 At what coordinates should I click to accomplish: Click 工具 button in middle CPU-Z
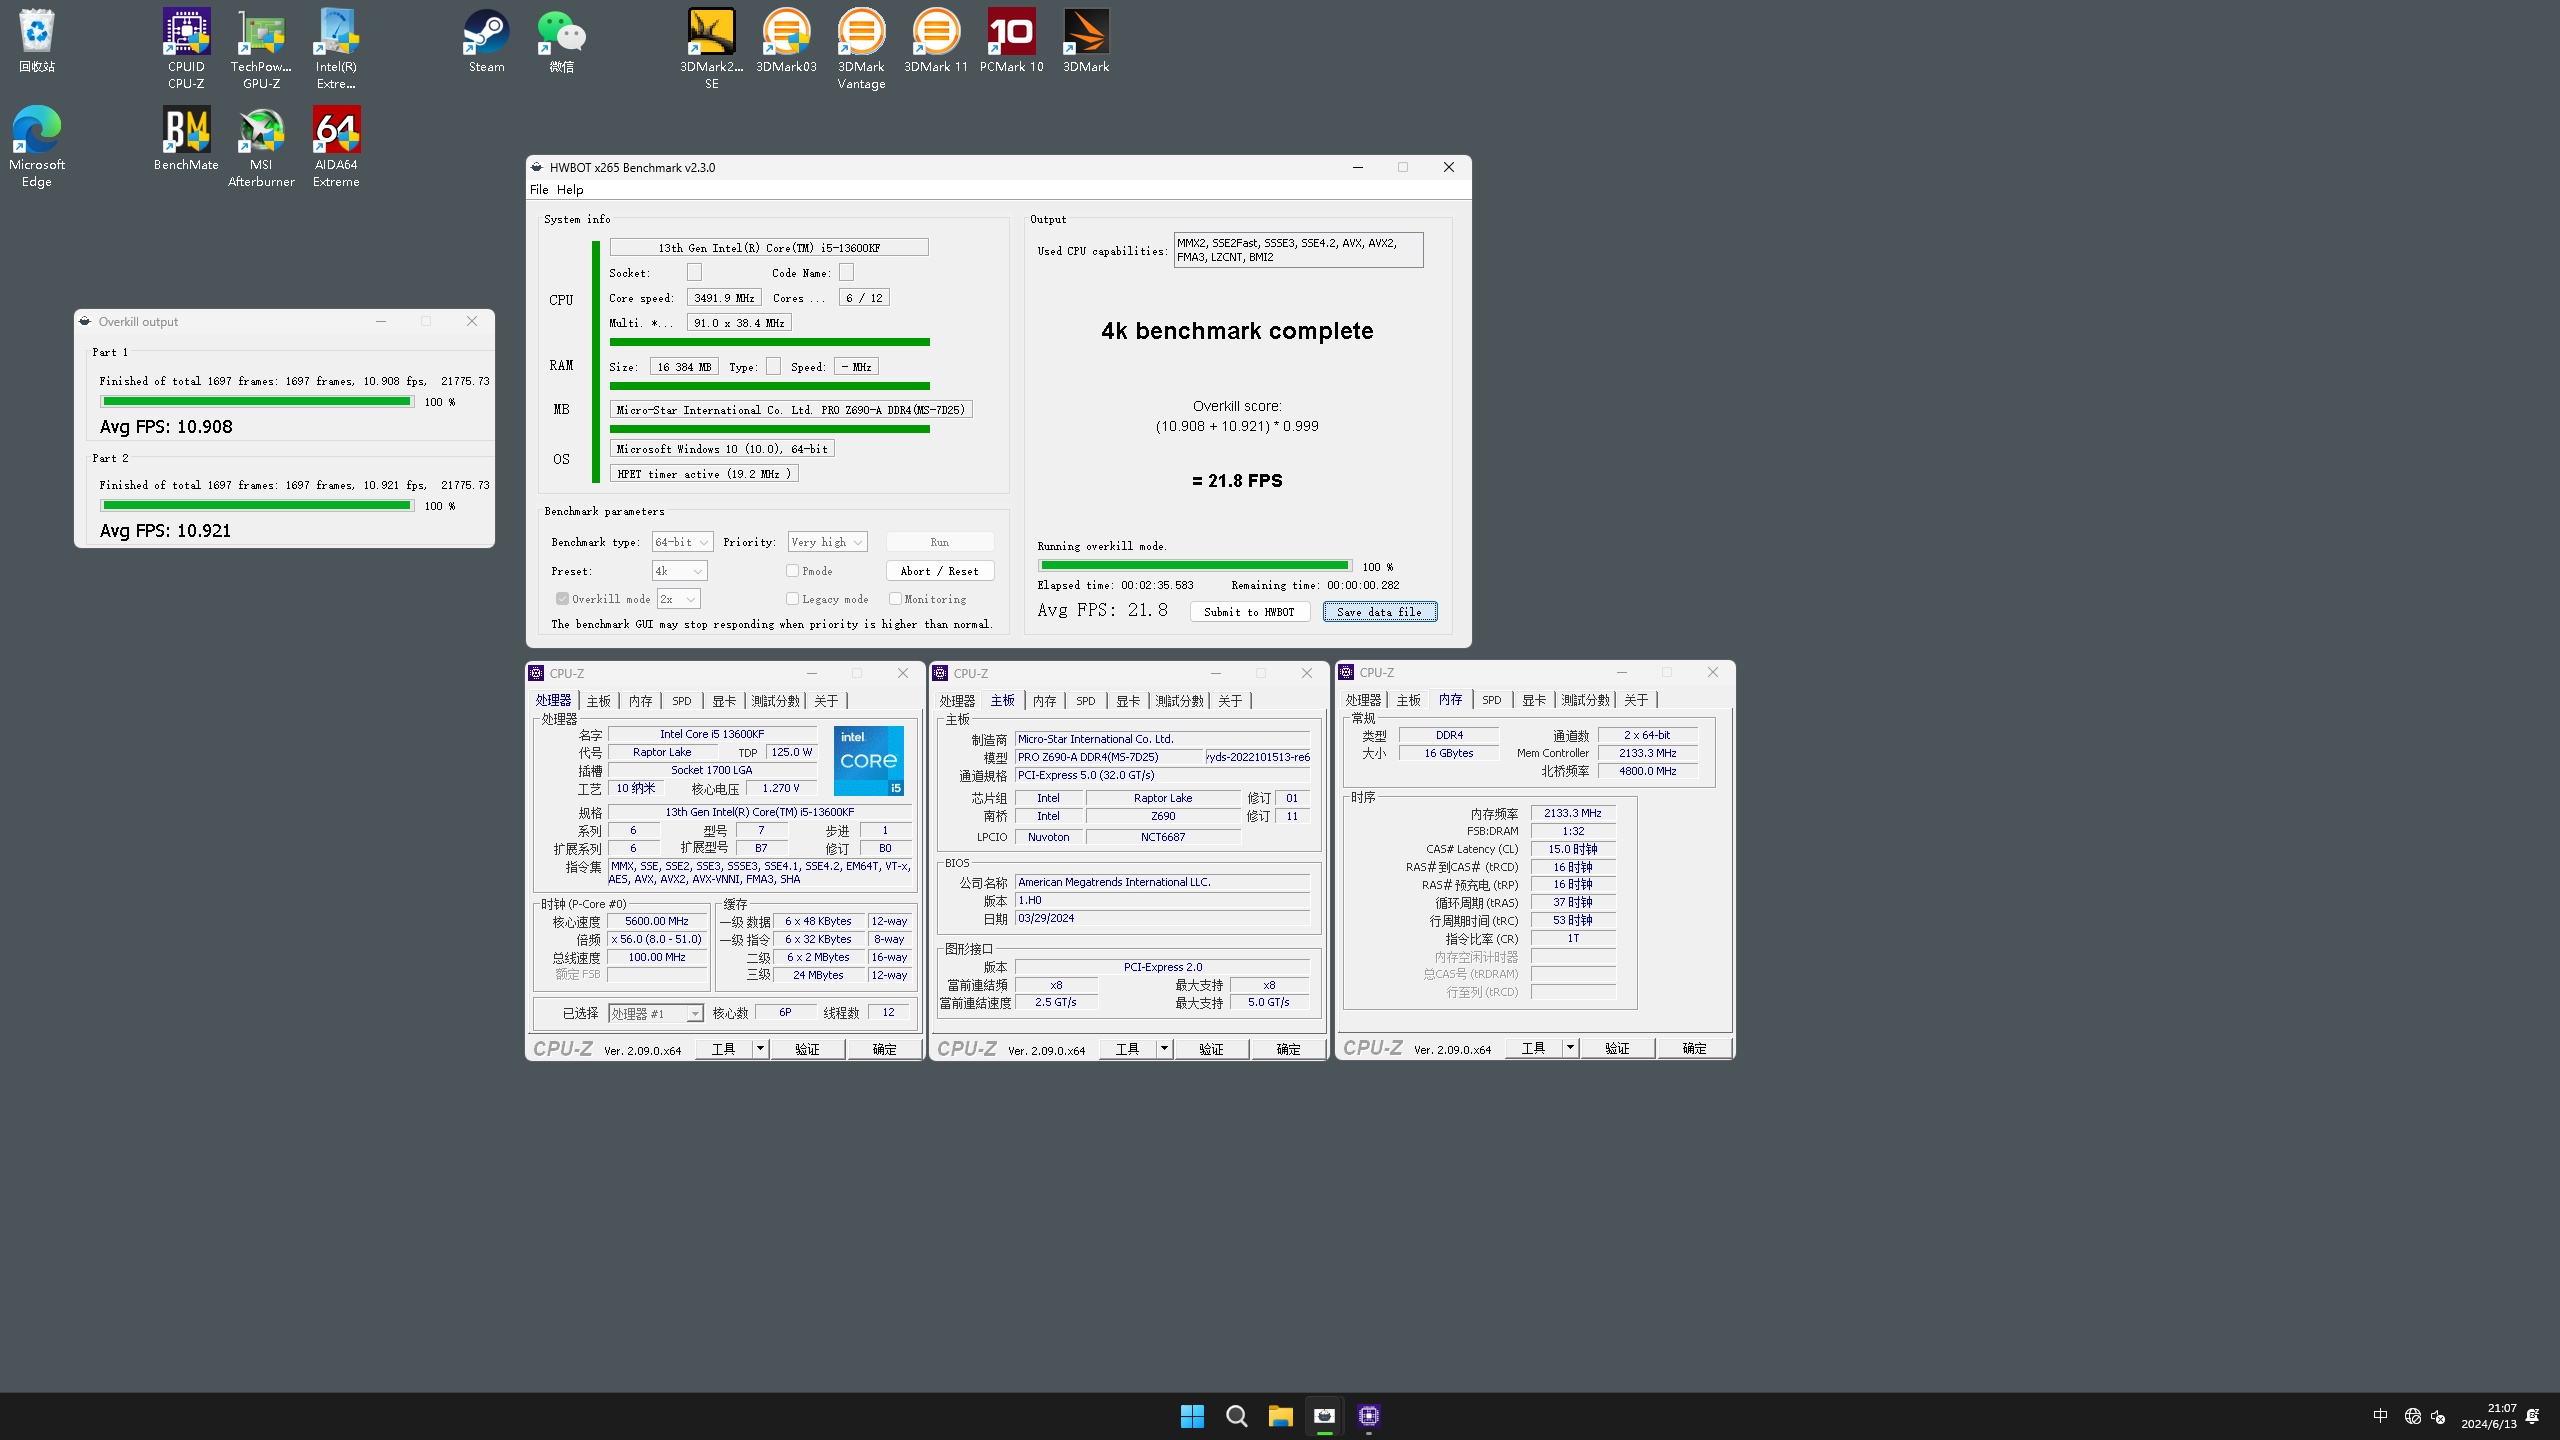click(1127, 1049)
